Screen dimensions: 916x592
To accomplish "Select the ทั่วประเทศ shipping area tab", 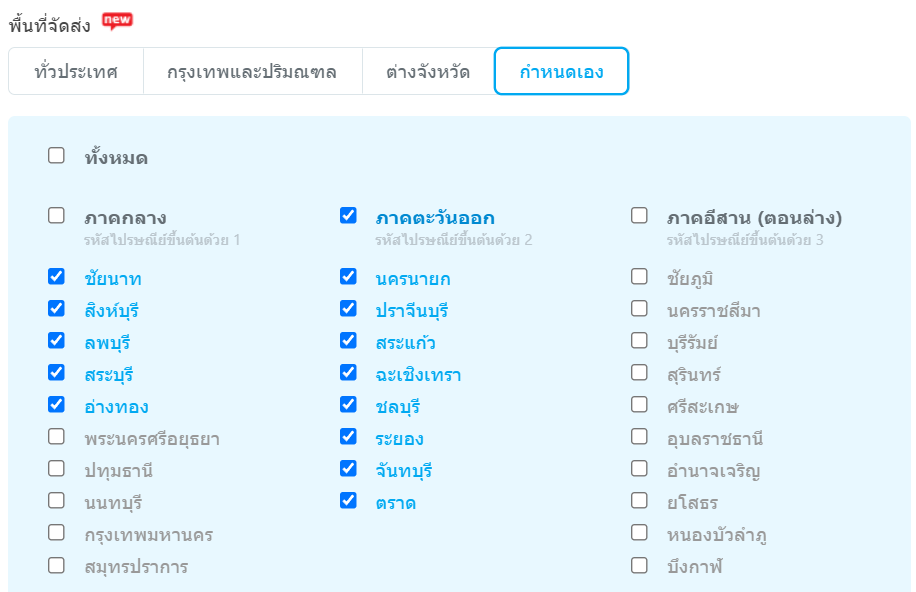I will pos(76,71).
